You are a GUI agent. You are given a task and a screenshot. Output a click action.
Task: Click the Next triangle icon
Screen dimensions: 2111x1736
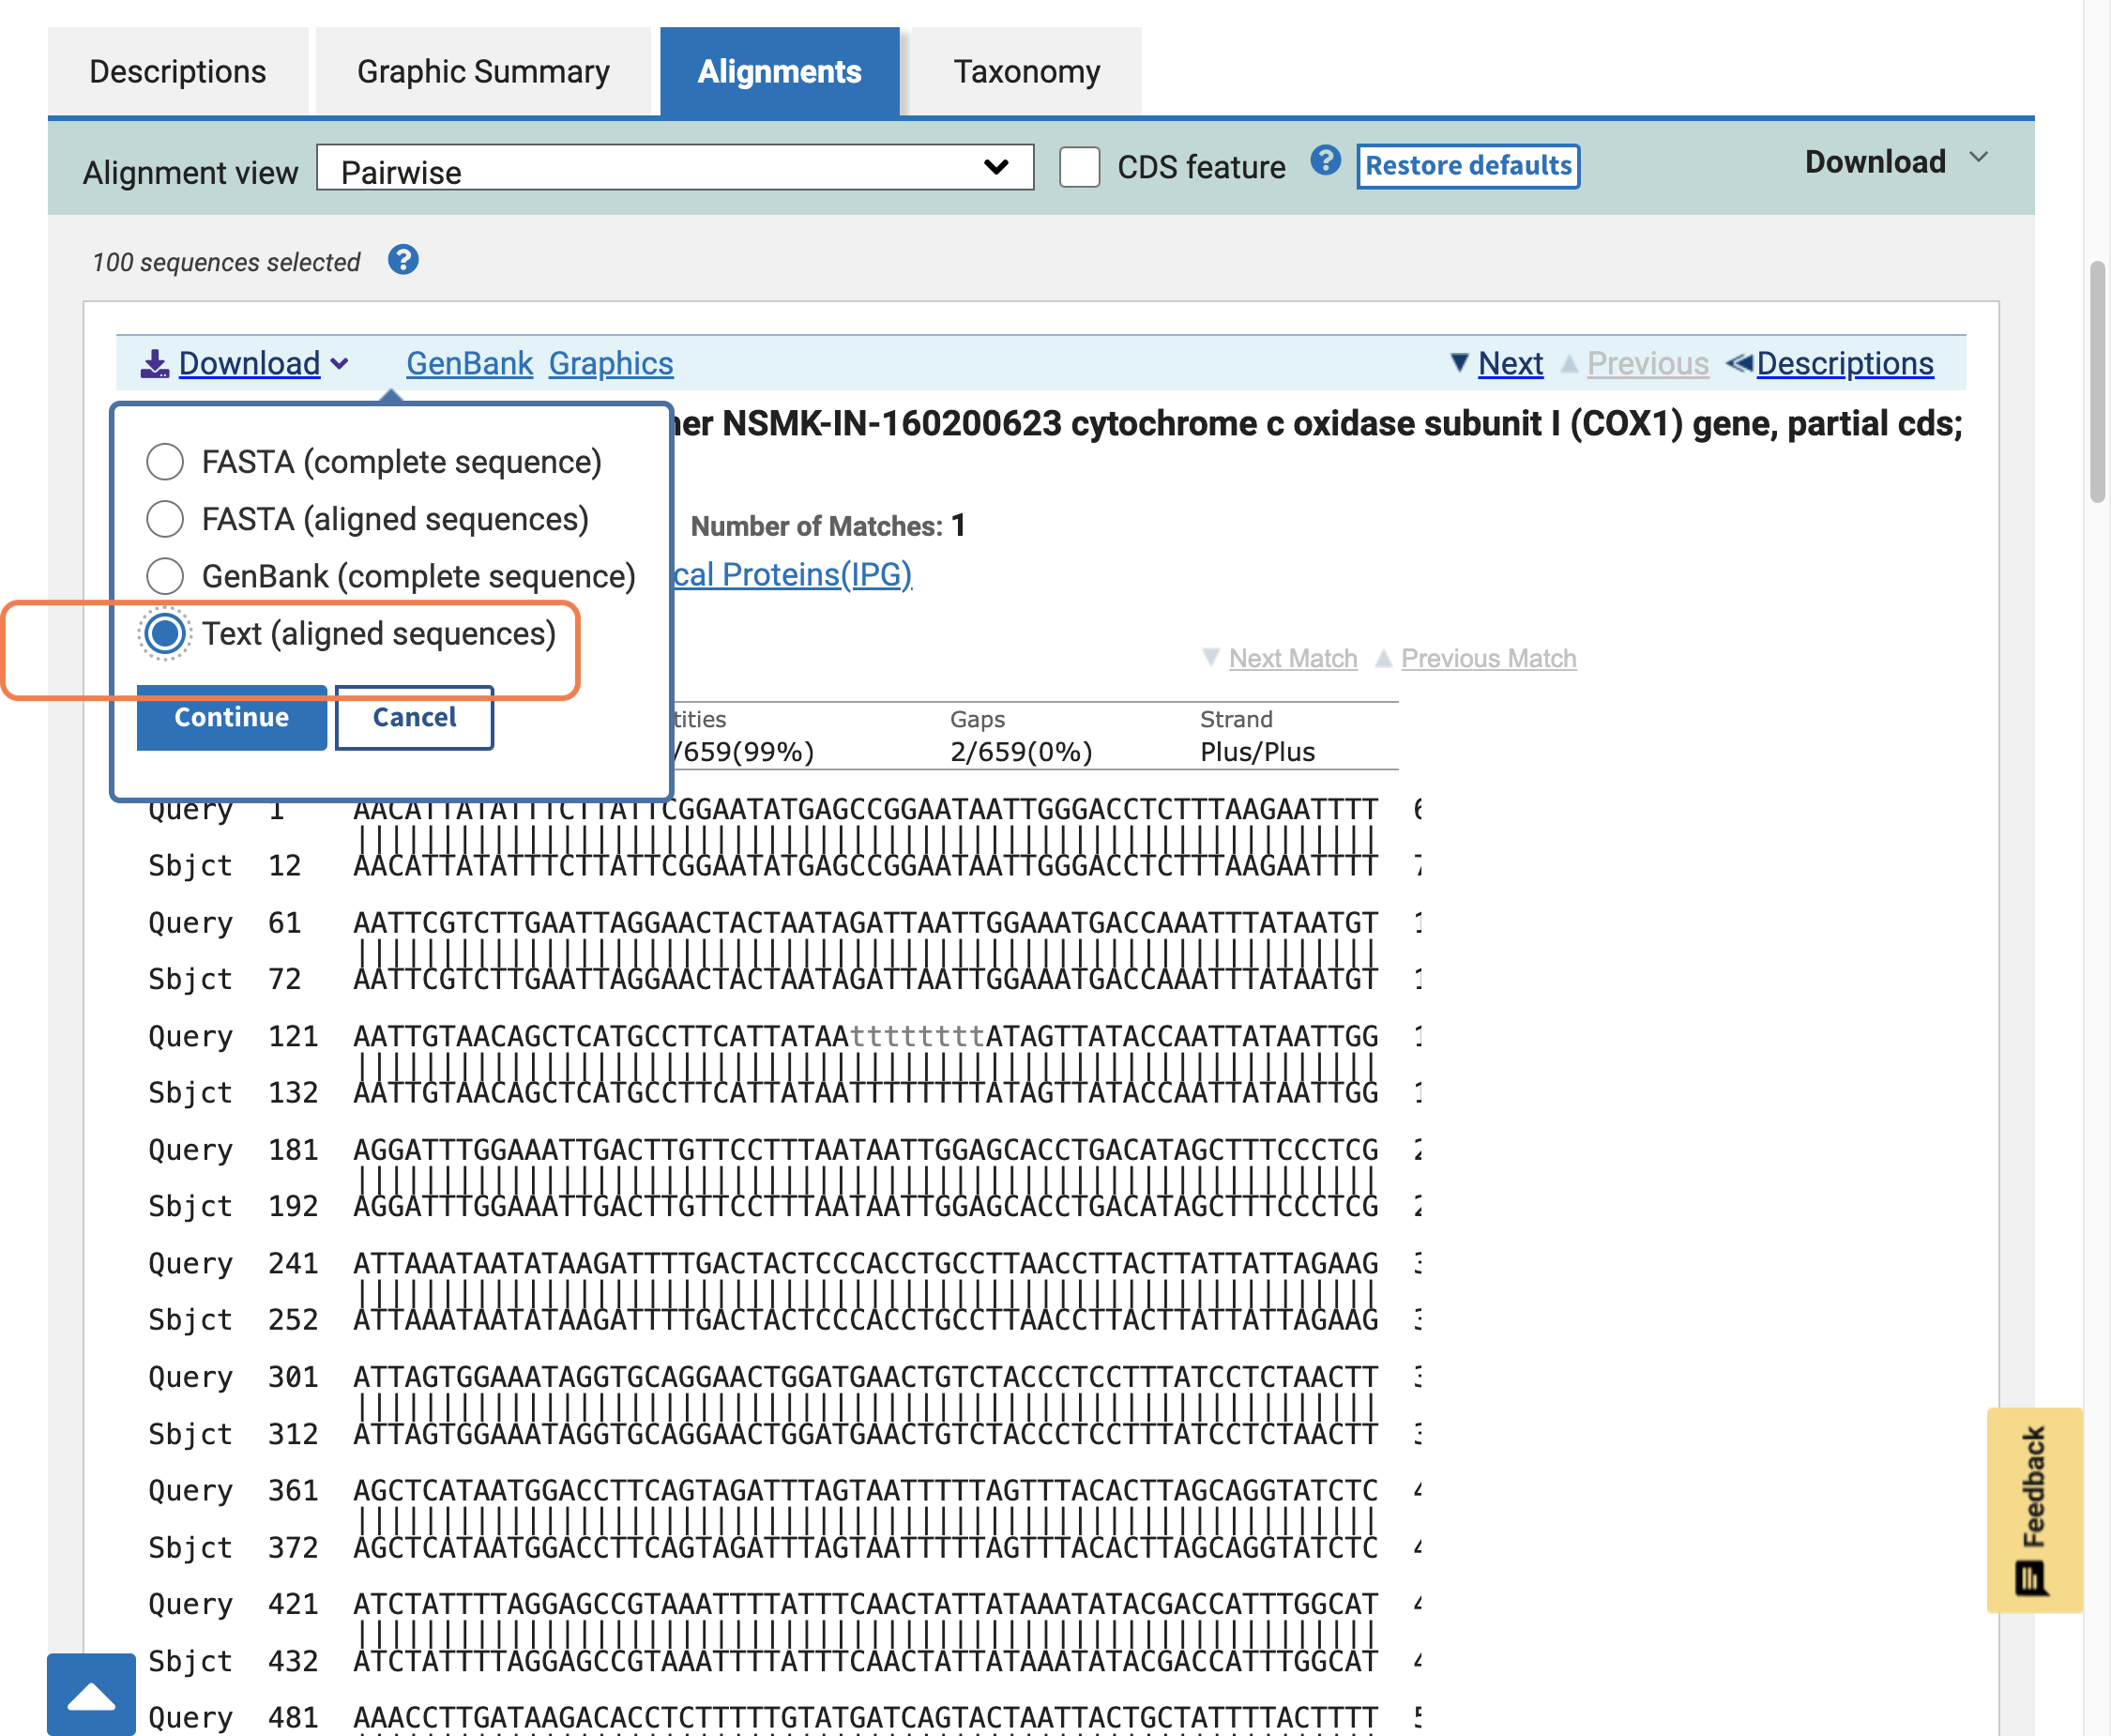pyautogui.click(x=1459, y=363)
